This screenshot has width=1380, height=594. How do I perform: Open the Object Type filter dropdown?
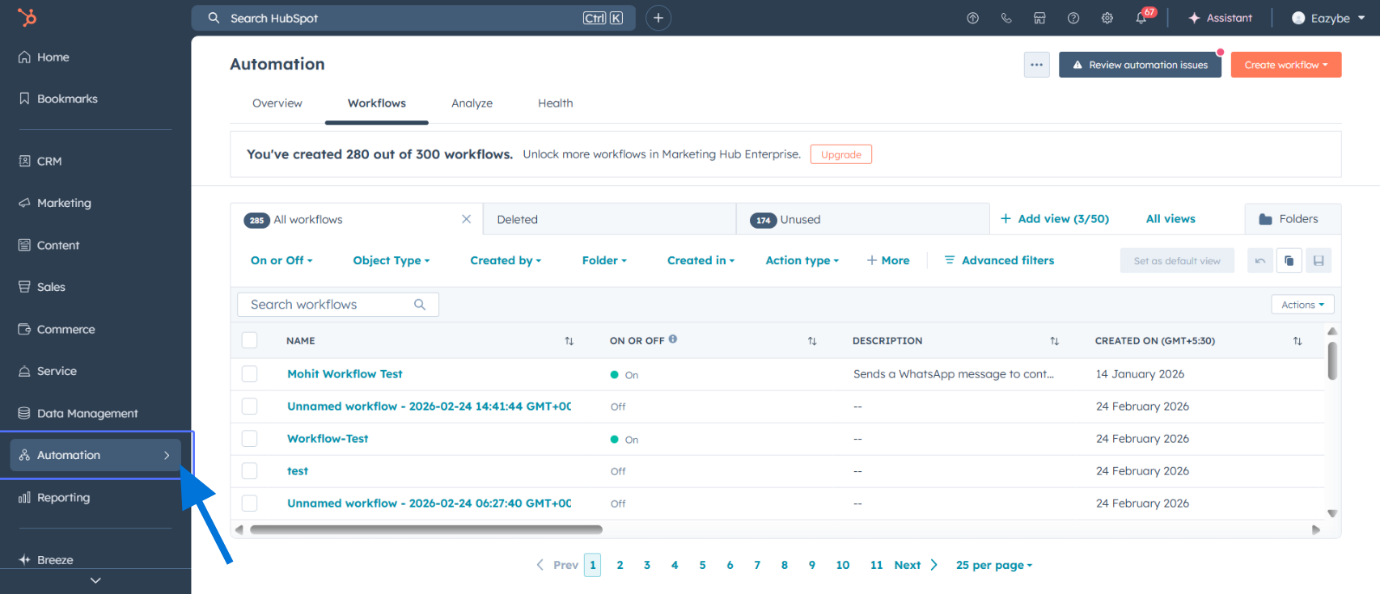(x=391, y=261)
